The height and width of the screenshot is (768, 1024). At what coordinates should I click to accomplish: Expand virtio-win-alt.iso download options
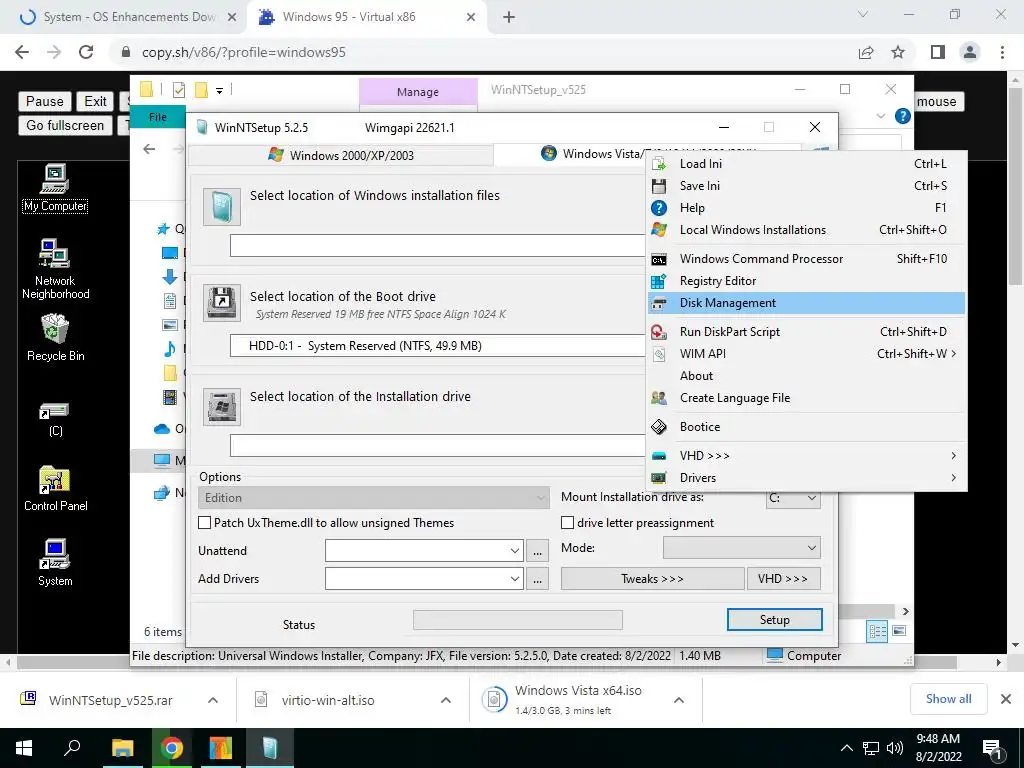(446, 700)
